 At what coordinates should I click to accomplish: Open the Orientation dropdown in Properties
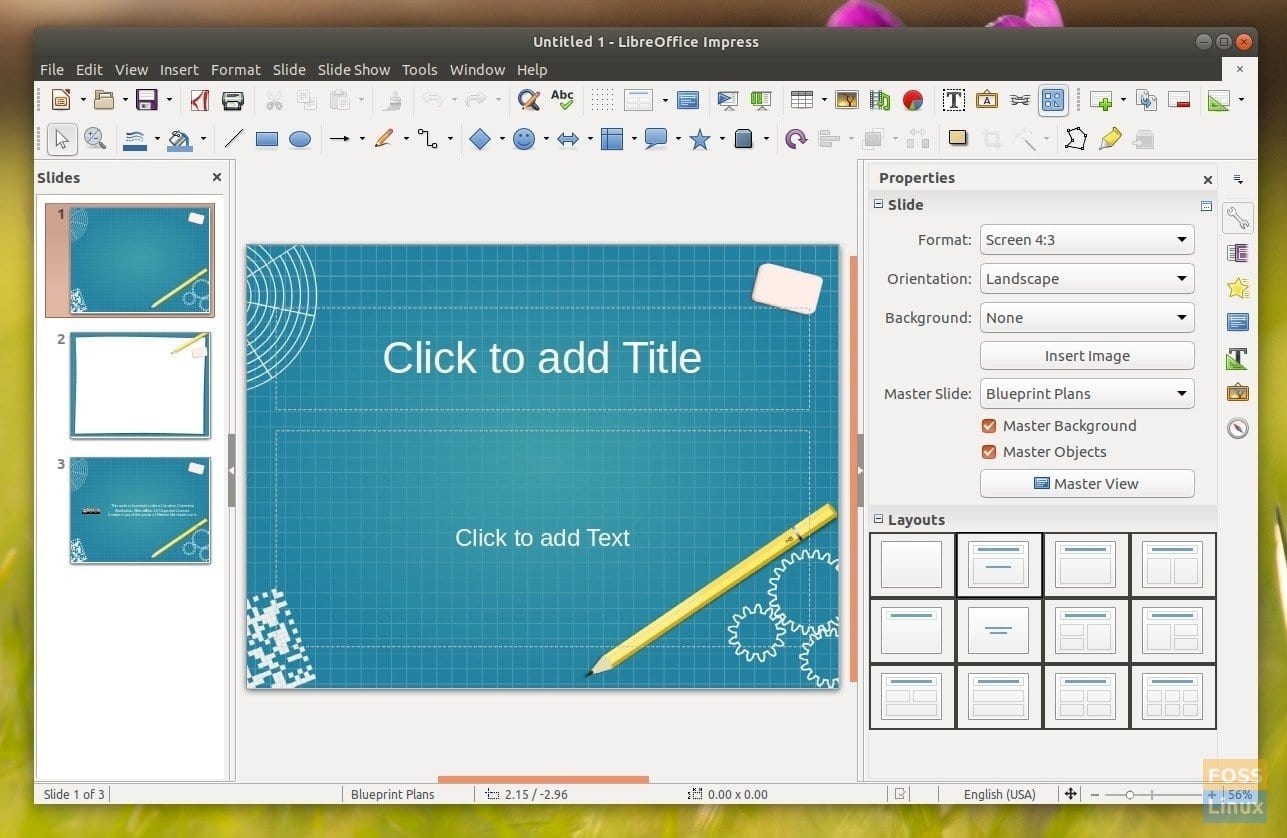(x=1086, y=278)
